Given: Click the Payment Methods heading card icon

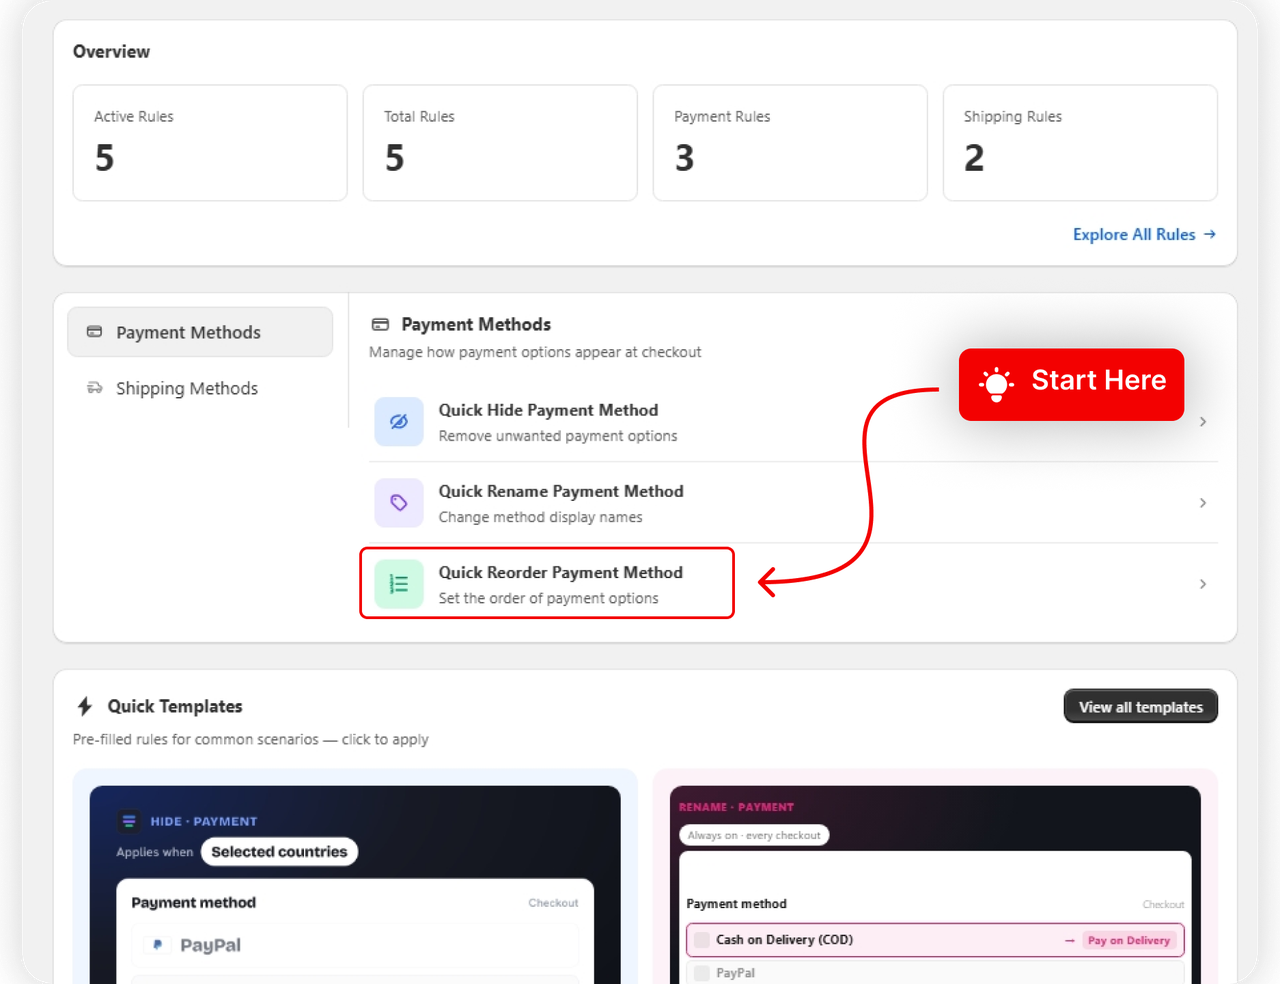Looking at the screenshot, I should pyautogui.click(x=380, y=324).
